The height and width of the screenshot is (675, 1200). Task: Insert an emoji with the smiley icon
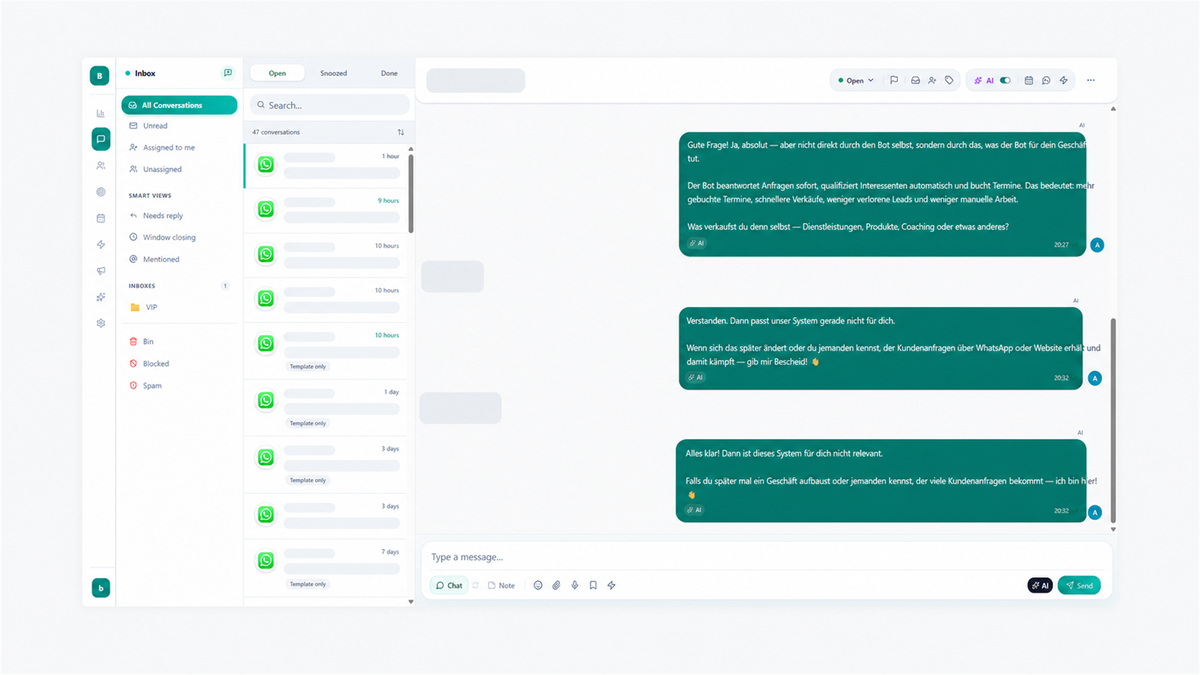(x=538, y=585)
